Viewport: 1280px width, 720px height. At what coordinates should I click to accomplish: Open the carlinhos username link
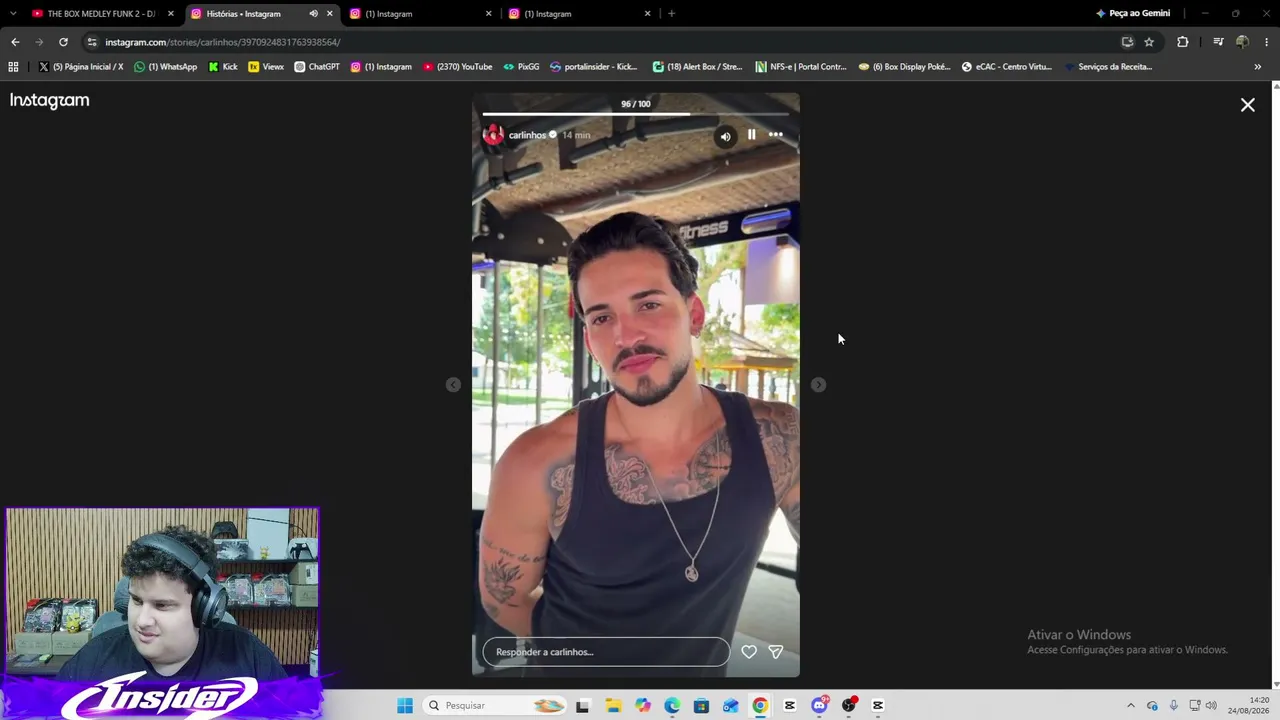[x=527, y=135]
